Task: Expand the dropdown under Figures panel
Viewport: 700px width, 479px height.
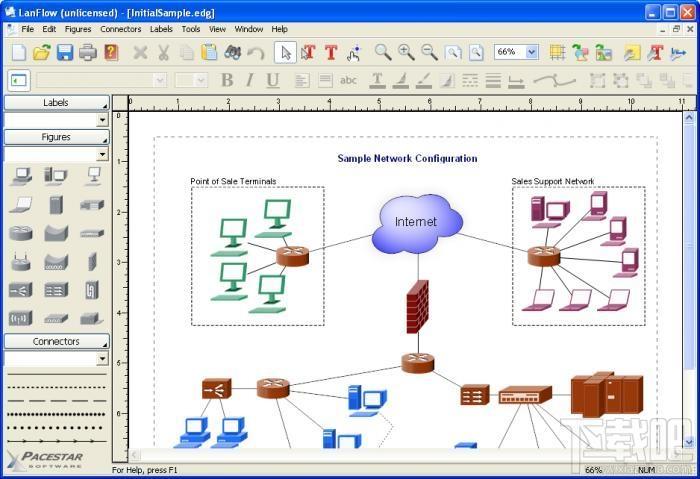Action: point(102,154)
